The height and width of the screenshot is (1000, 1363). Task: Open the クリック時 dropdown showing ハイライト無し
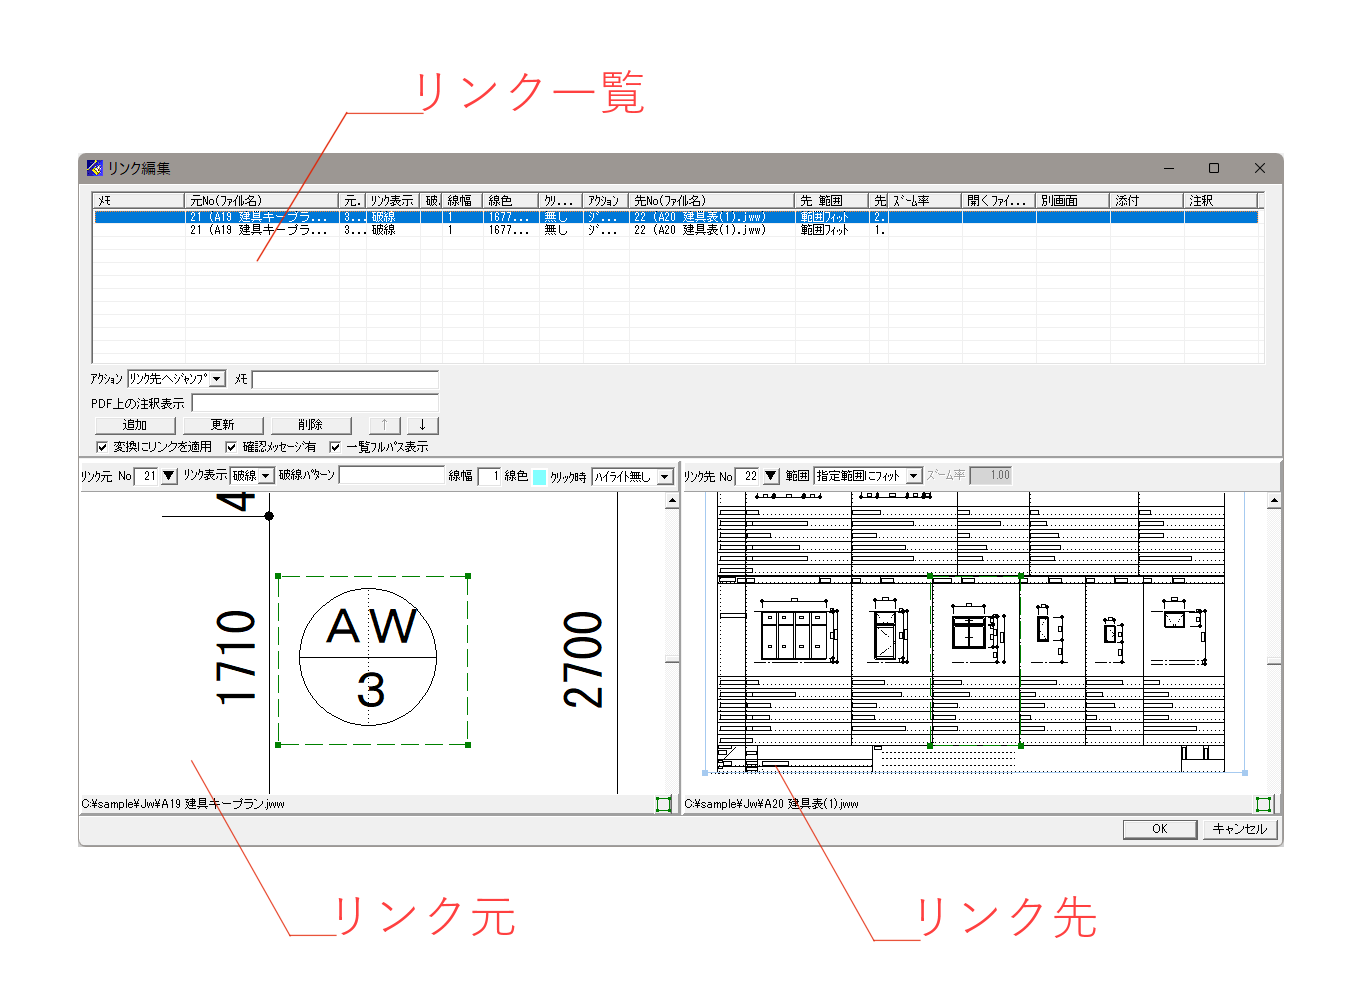667,475
